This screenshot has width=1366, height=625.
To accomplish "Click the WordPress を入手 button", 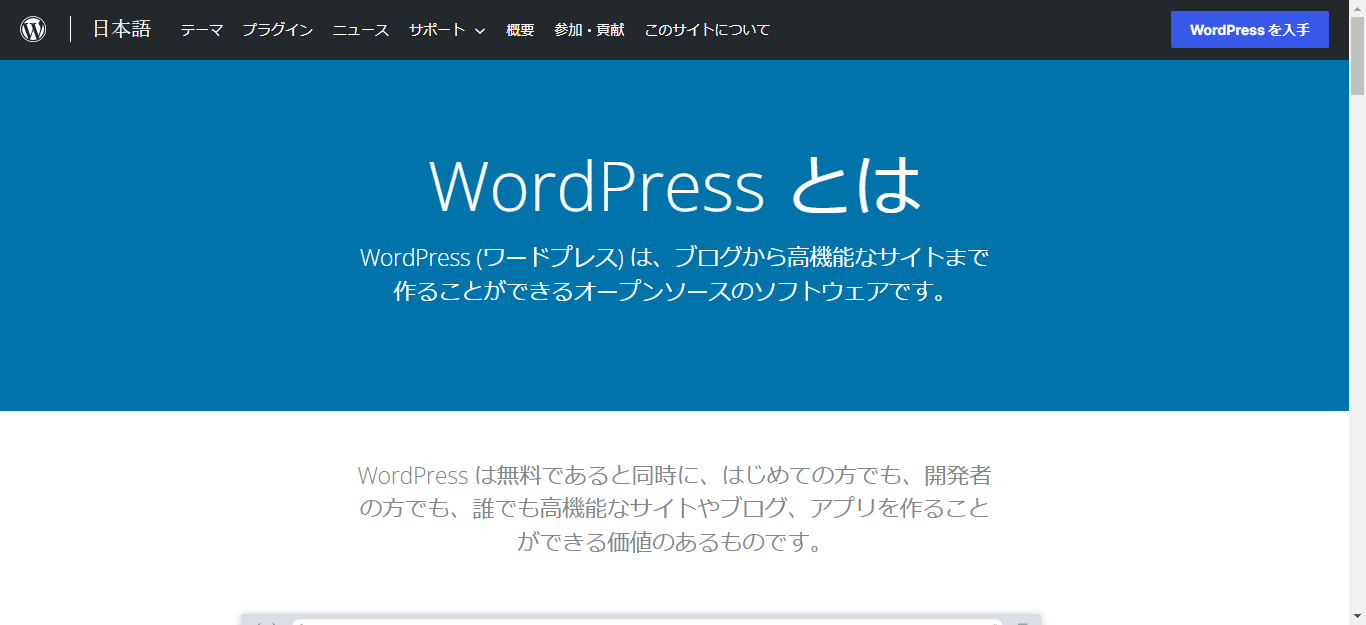I will tap(1250, 30).
